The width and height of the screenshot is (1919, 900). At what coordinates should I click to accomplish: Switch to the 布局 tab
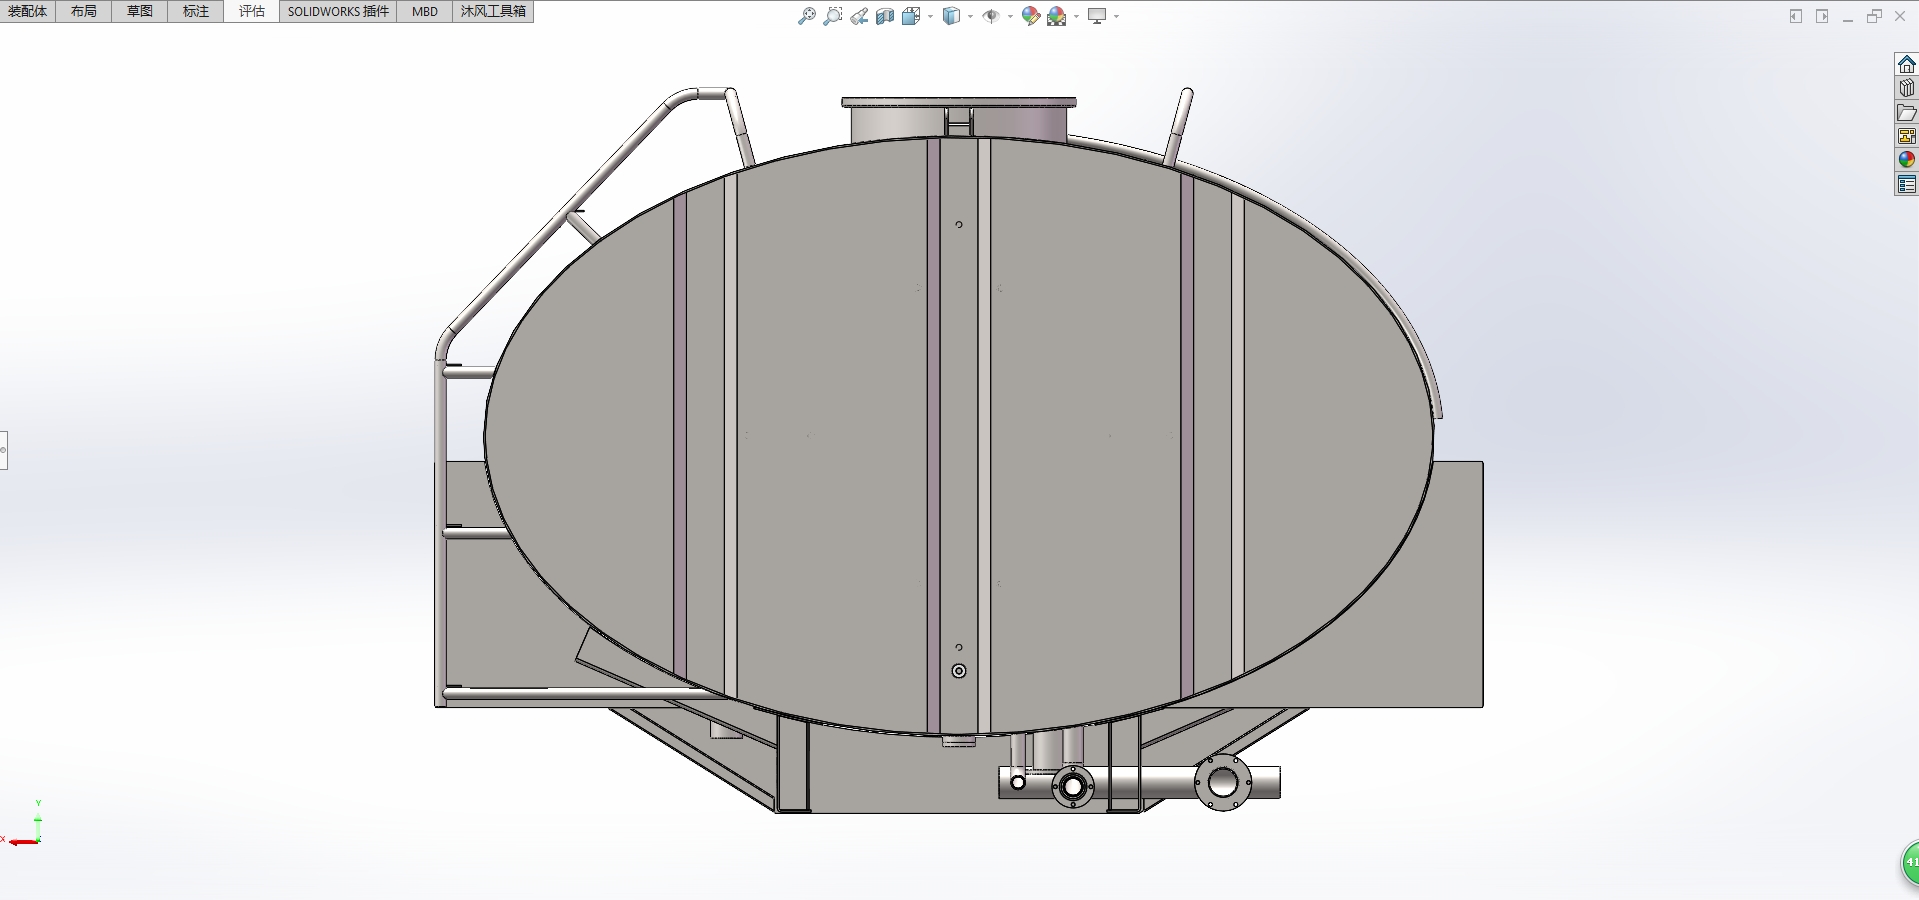tap(84, 11)
